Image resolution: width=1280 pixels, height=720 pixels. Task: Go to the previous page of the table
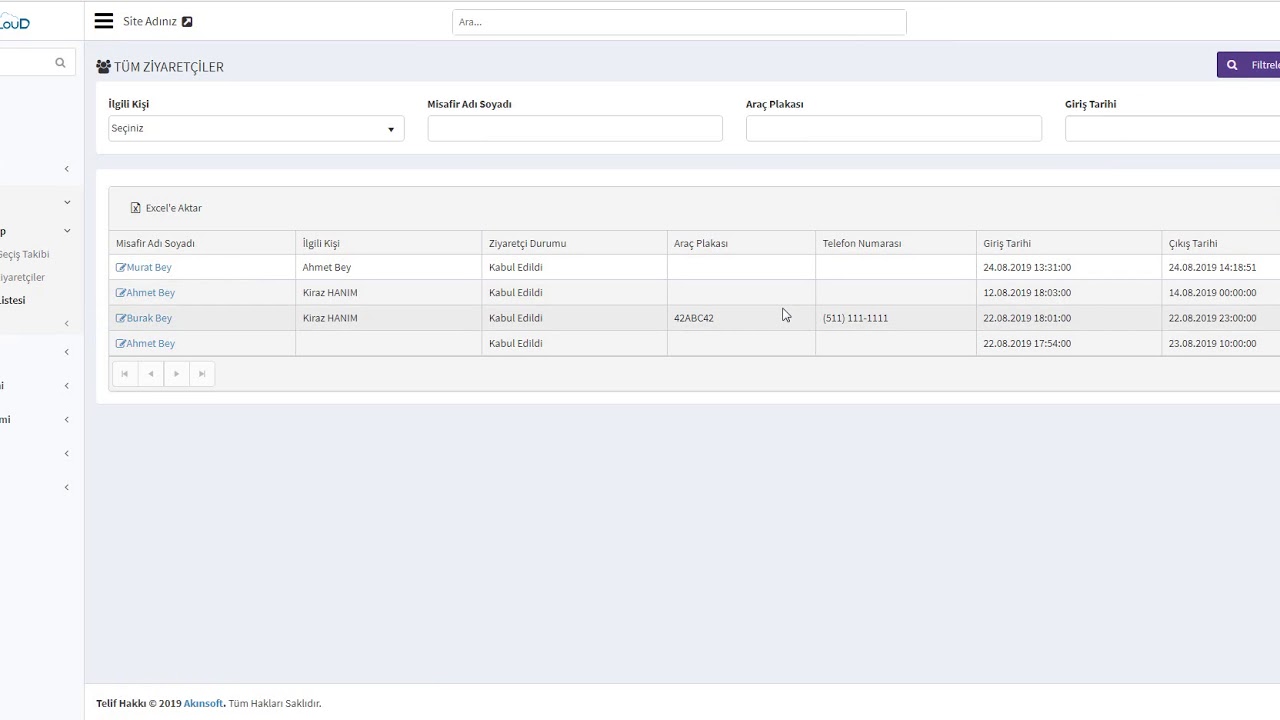(x=151, y=374)
